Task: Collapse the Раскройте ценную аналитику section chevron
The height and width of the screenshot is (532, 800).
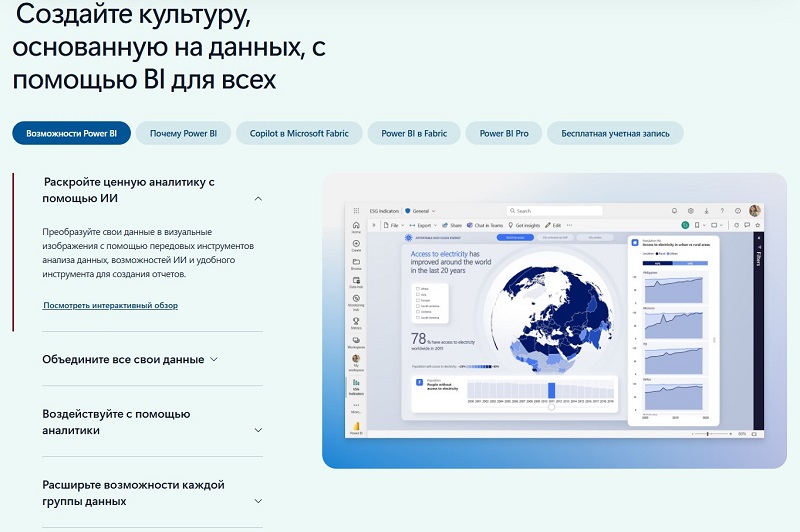Action: point(258,198)
